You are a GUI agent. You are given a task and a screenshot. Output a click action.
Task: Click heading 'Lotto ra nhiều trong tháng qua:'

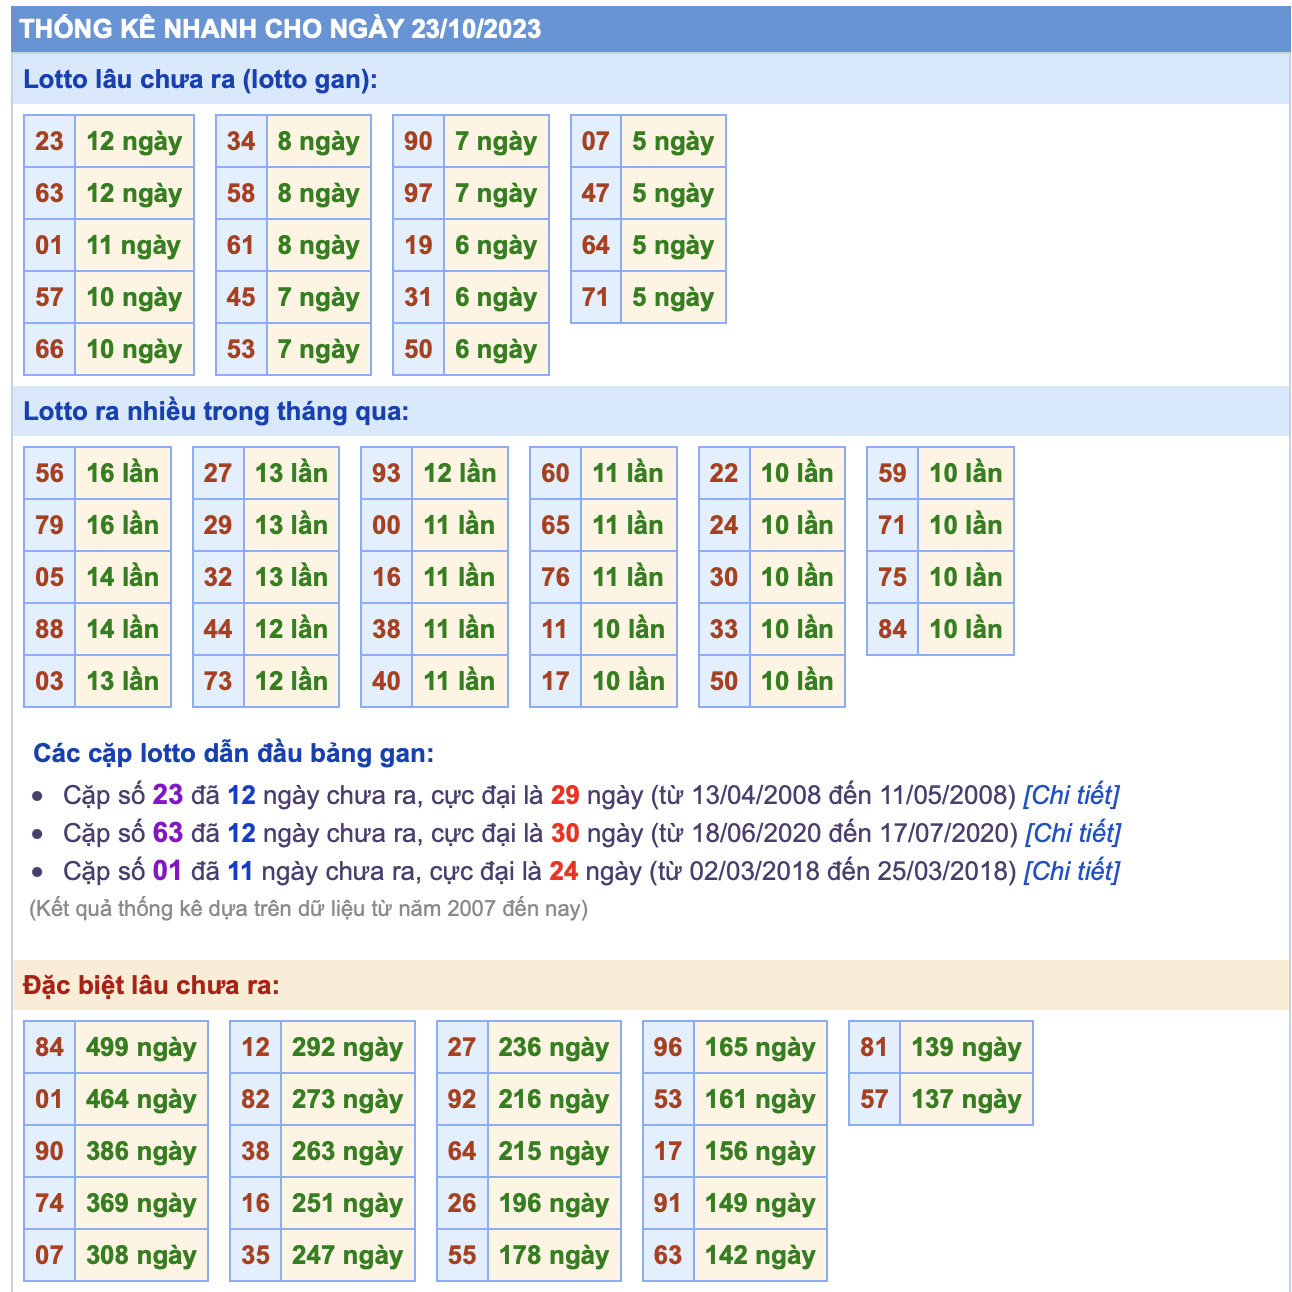pos(216,411)
